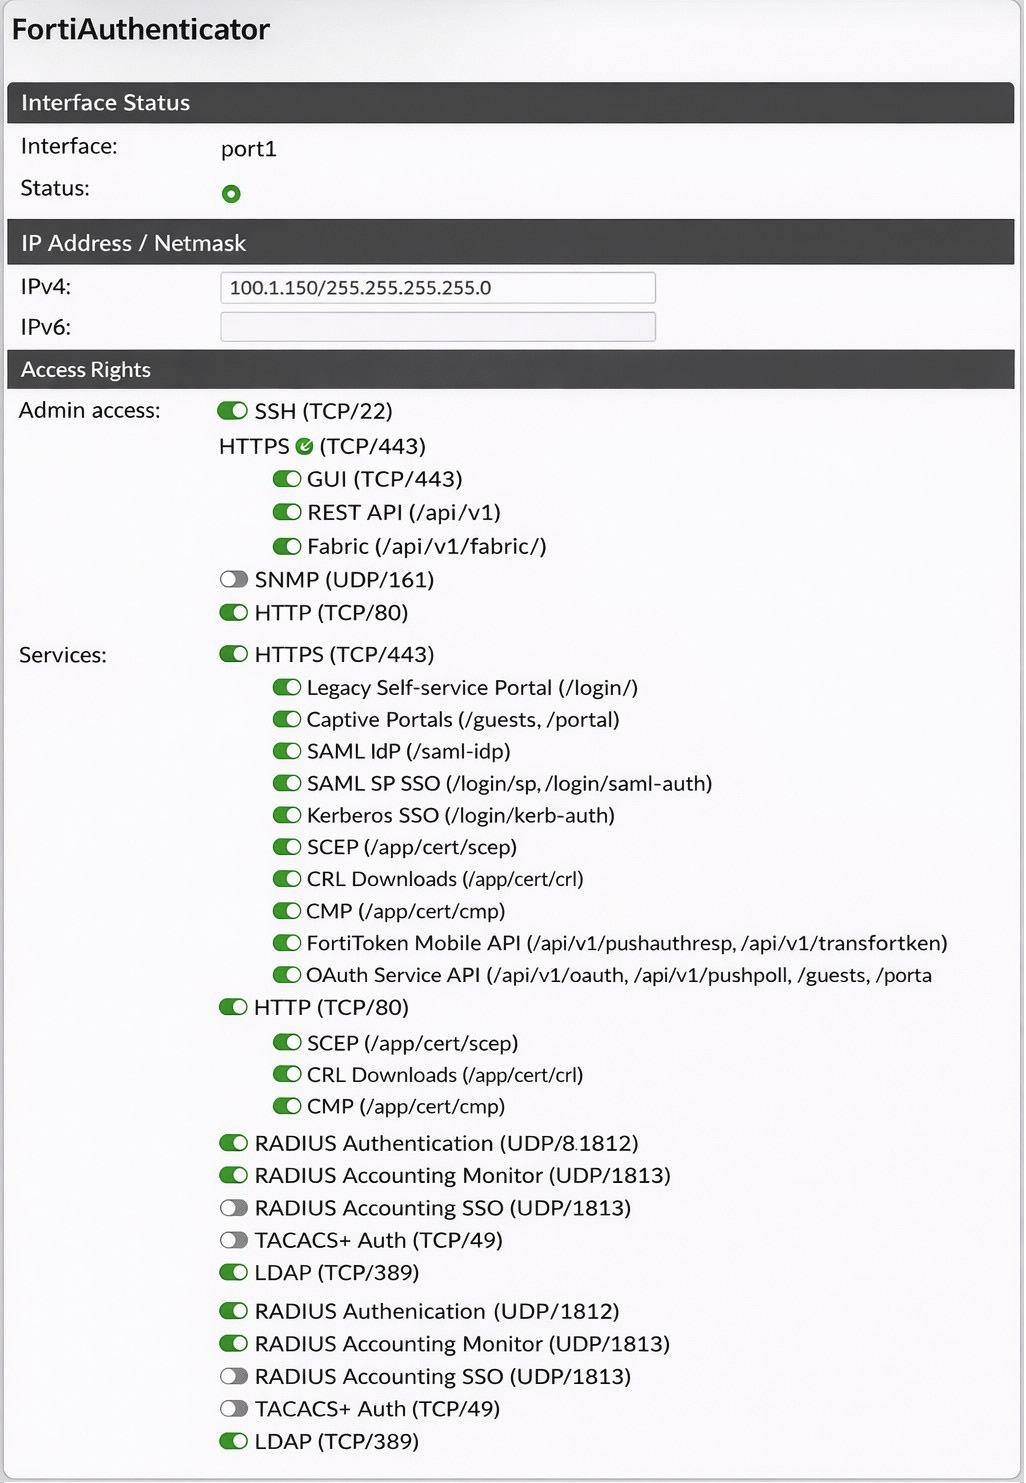Disable SSH (TCP/22) admin access
Screen dimensions: 1026x1483
(232, 411)
